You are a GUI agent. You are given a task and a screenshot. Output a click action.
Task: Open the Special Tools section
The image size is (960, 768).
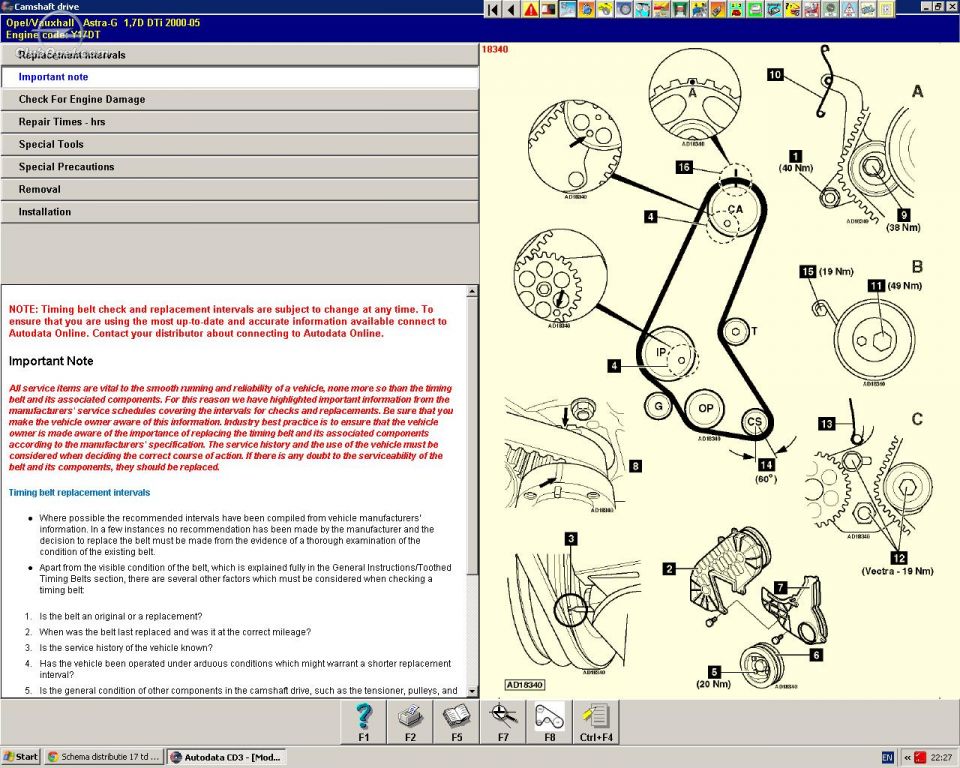tap(239, 145)
